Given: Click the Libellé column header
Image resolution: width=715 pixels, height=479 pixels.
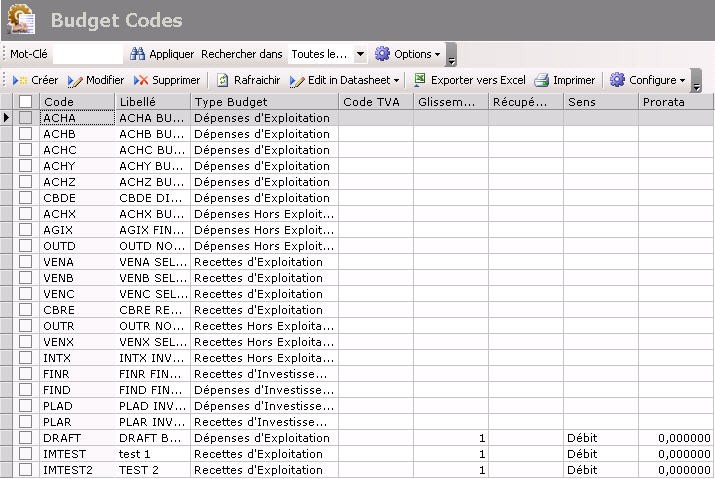Looking at the screenshot, I should pyautogui.click(x=152, y=102).
